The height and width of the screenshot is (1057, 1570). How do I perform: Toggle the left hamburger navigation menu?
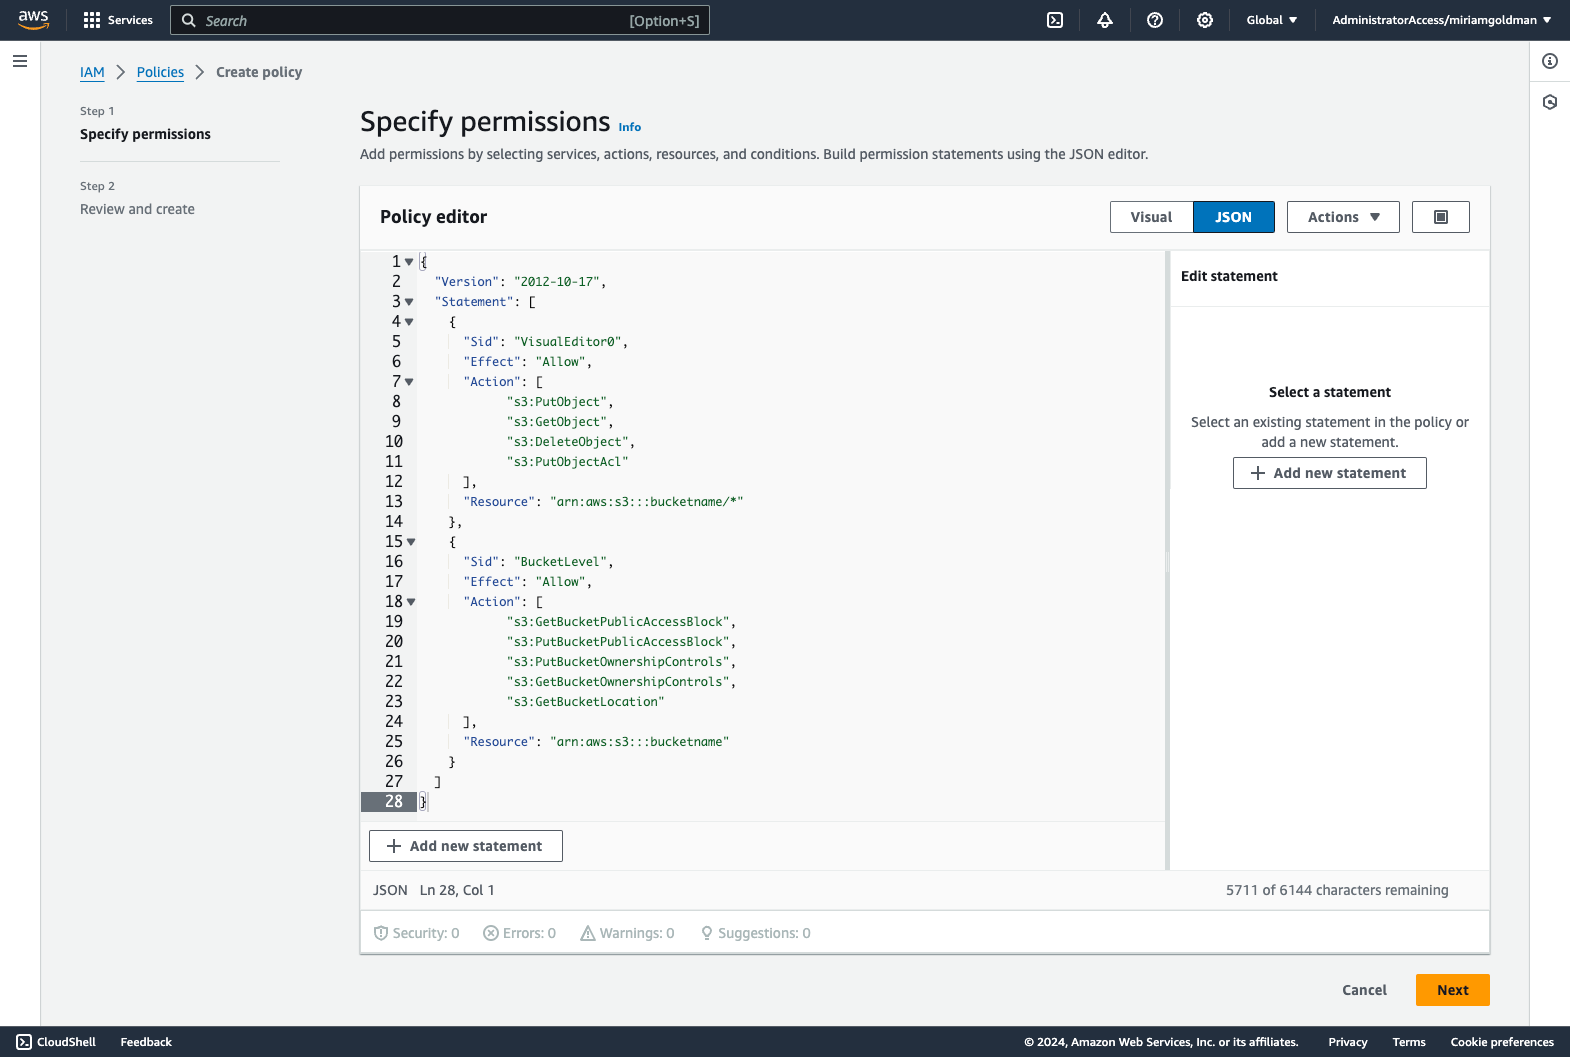click(x=20, y=61)
